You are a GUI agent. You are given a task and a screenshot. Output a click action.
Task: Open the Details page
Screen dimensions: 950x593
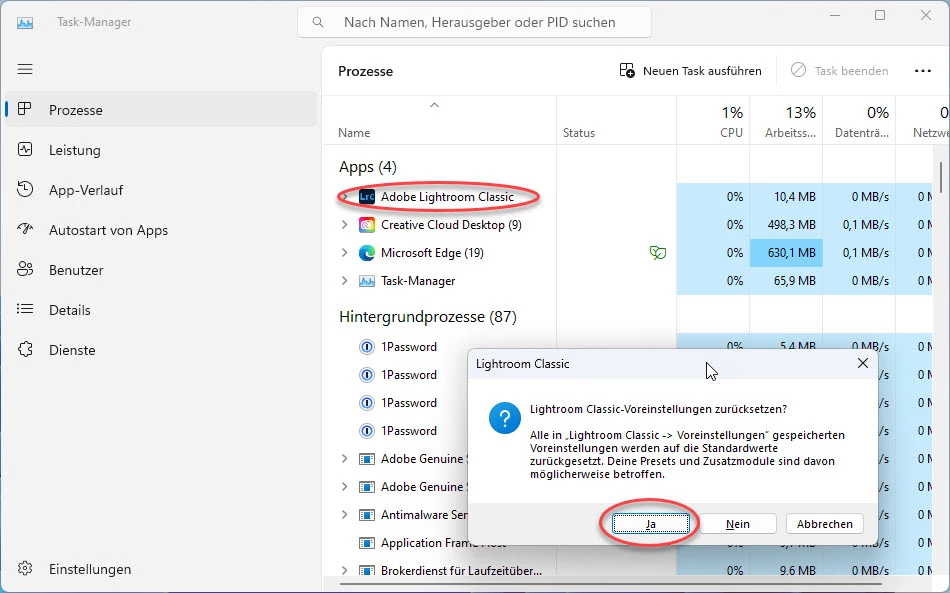[161, 310]
